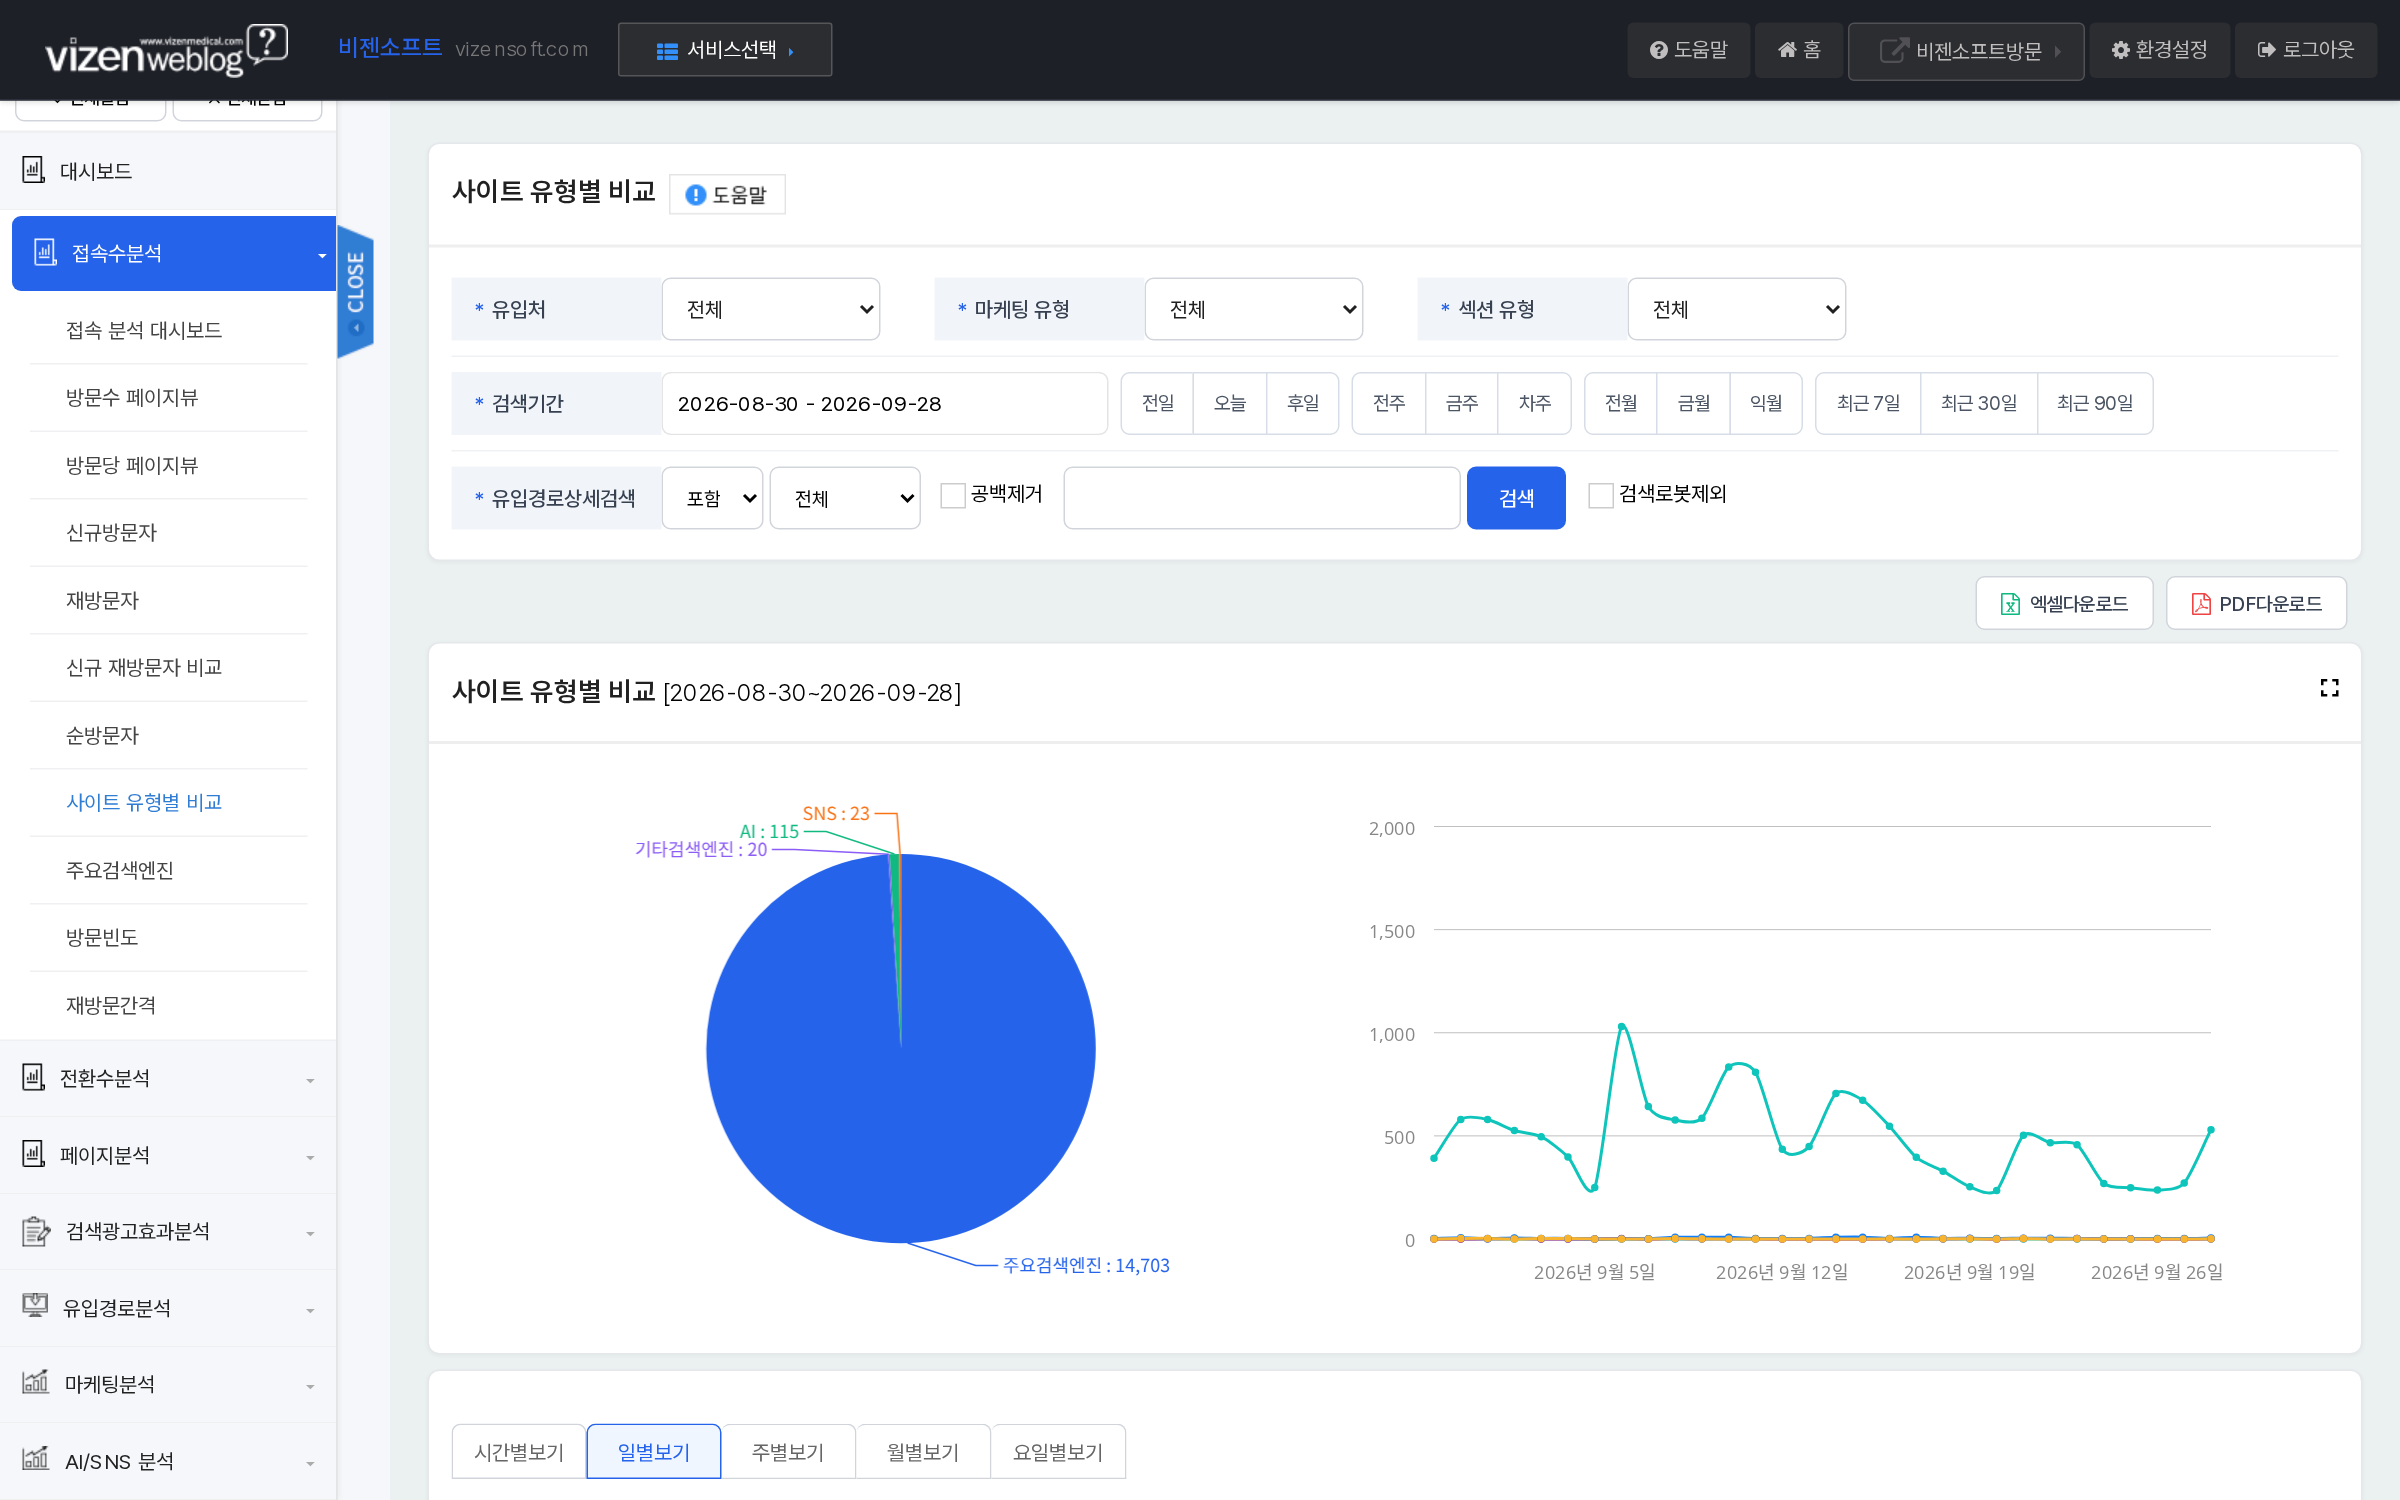The width and height of the screenshot is (2400, 1500).
Task: Click the vizenweblog logo
Action: click(166, 50)
